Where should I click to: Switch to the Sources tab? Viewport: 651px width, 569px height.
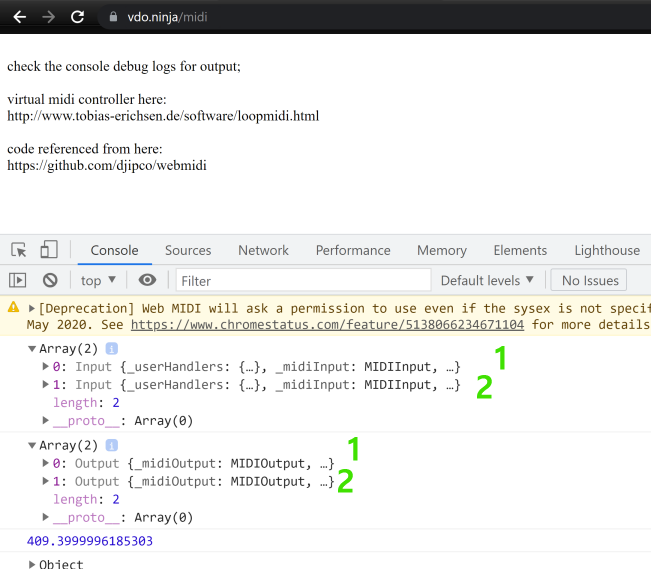(x=188, y=250)
